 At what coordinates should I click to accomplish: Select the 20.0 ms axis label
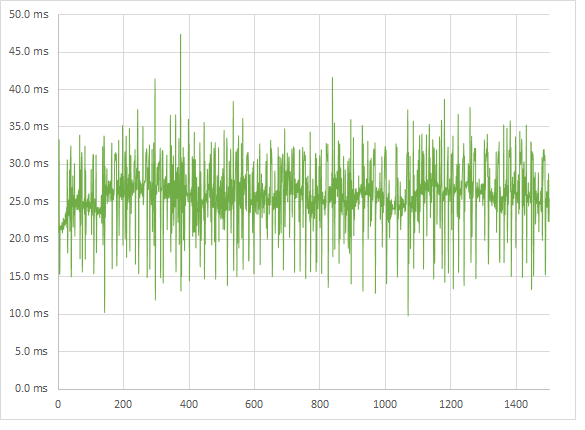(x=29, y=238)
